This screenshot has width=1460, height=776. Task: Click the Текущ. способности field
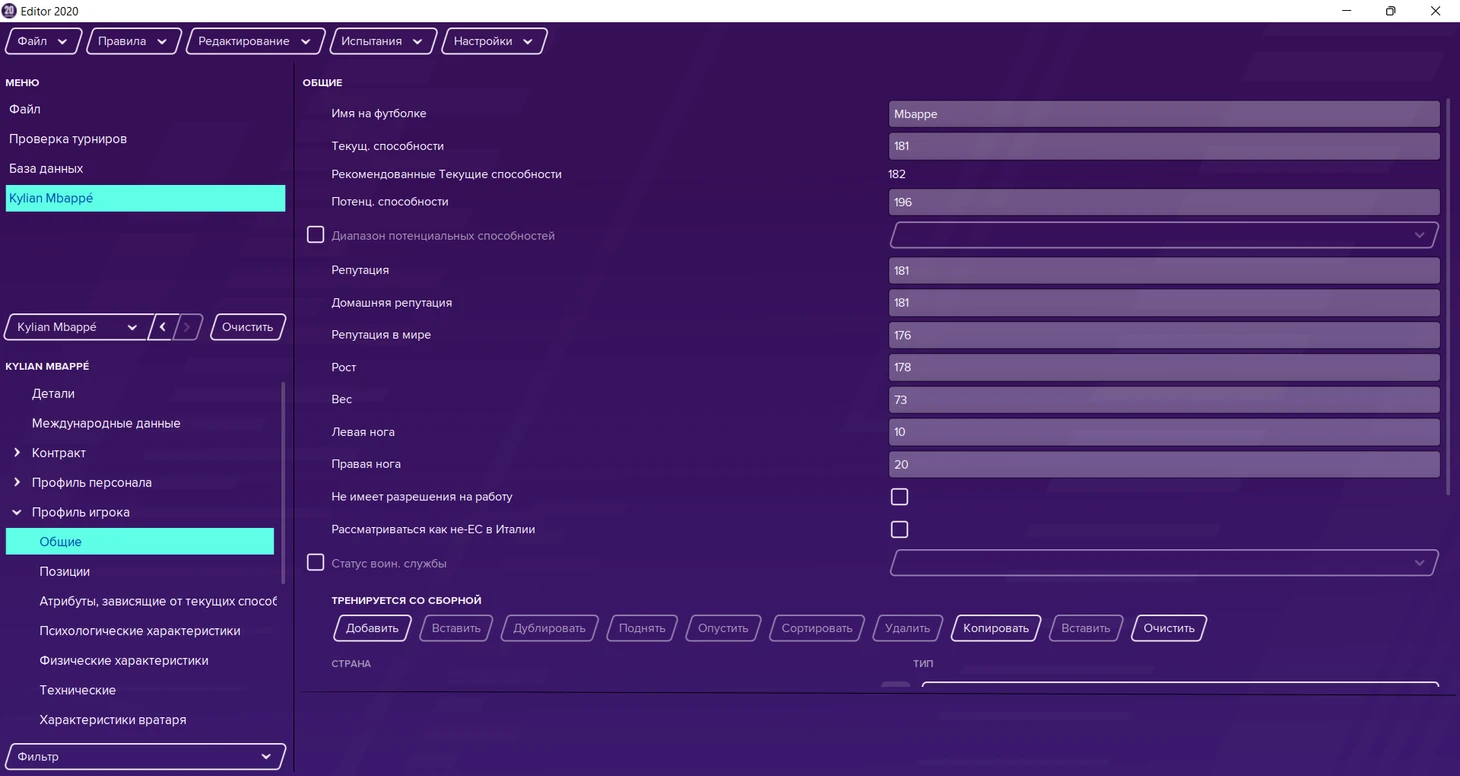point(1164,146)
